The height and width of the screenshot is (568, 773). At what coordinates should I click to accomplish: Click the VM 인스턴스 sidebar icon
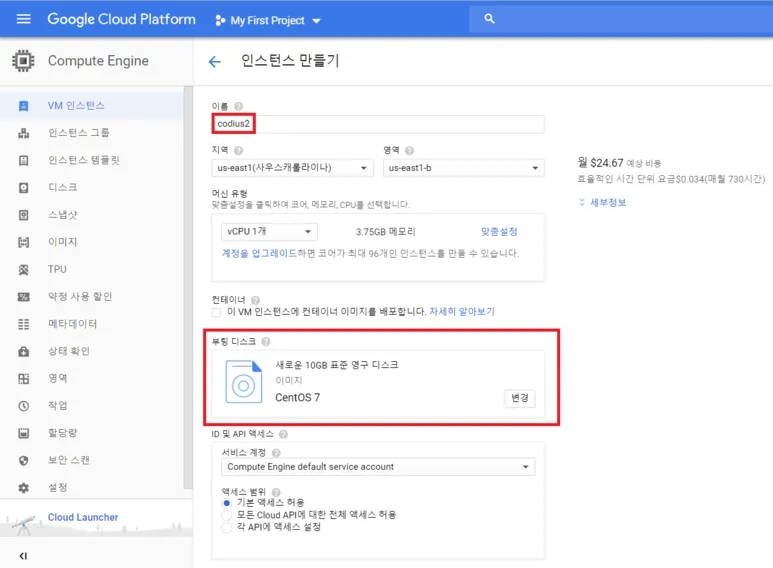[23, 106]
